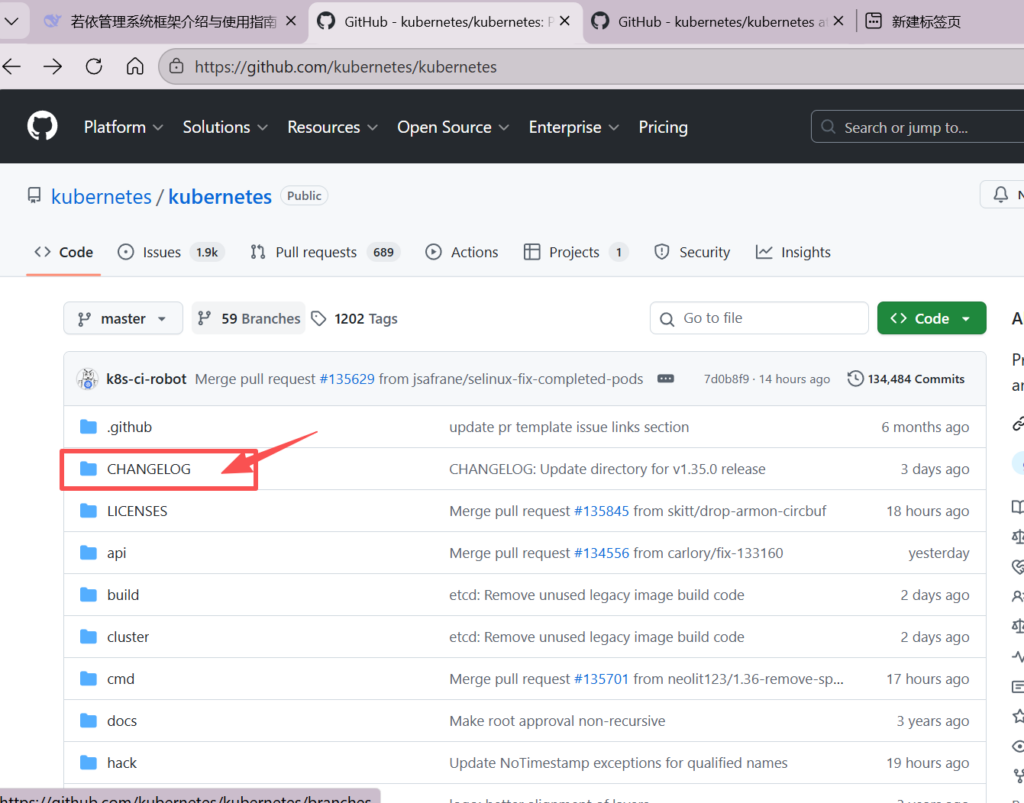1024x803 pixels.
Task: Reload the page with the browser refresh icon
Action: coord(94,67)
